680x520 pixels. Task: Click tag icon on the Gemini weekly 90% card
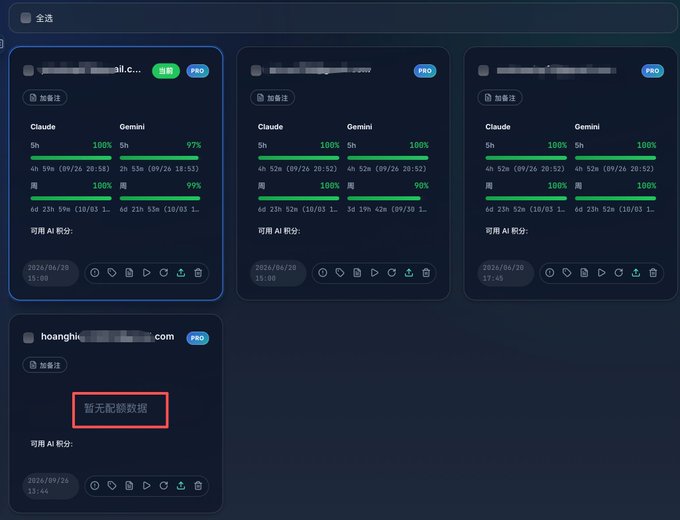(340, 273)
